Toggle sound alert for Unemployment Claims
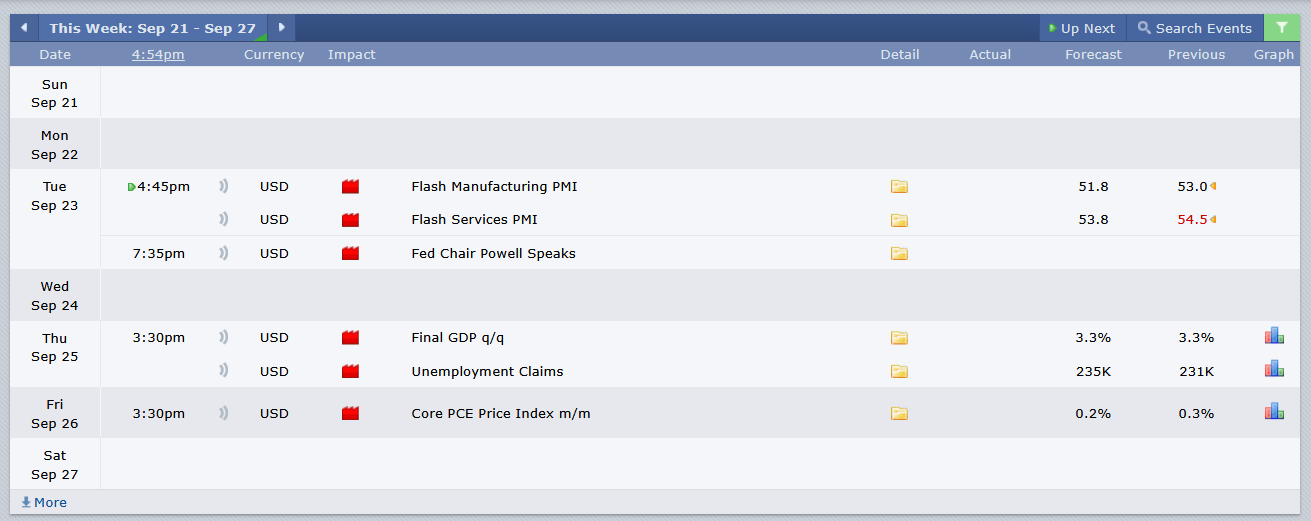Screen dimensions: 1311x521 (x=224, y=371)
